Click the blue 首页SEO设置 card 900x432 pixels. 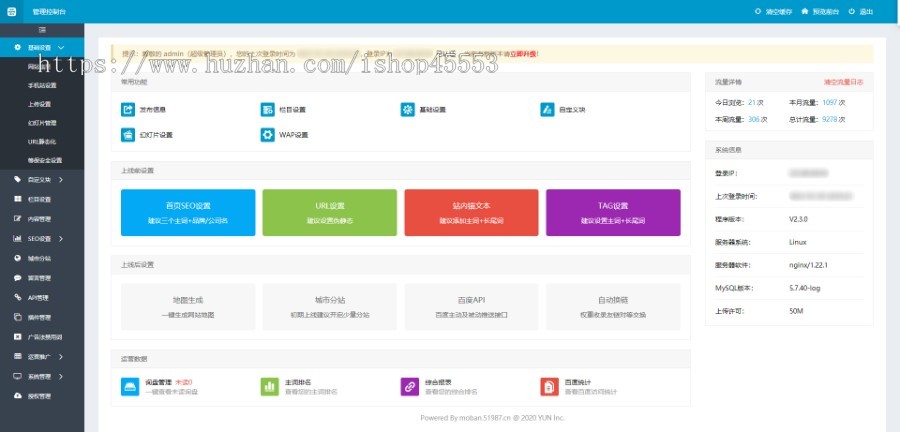(188, 212)
